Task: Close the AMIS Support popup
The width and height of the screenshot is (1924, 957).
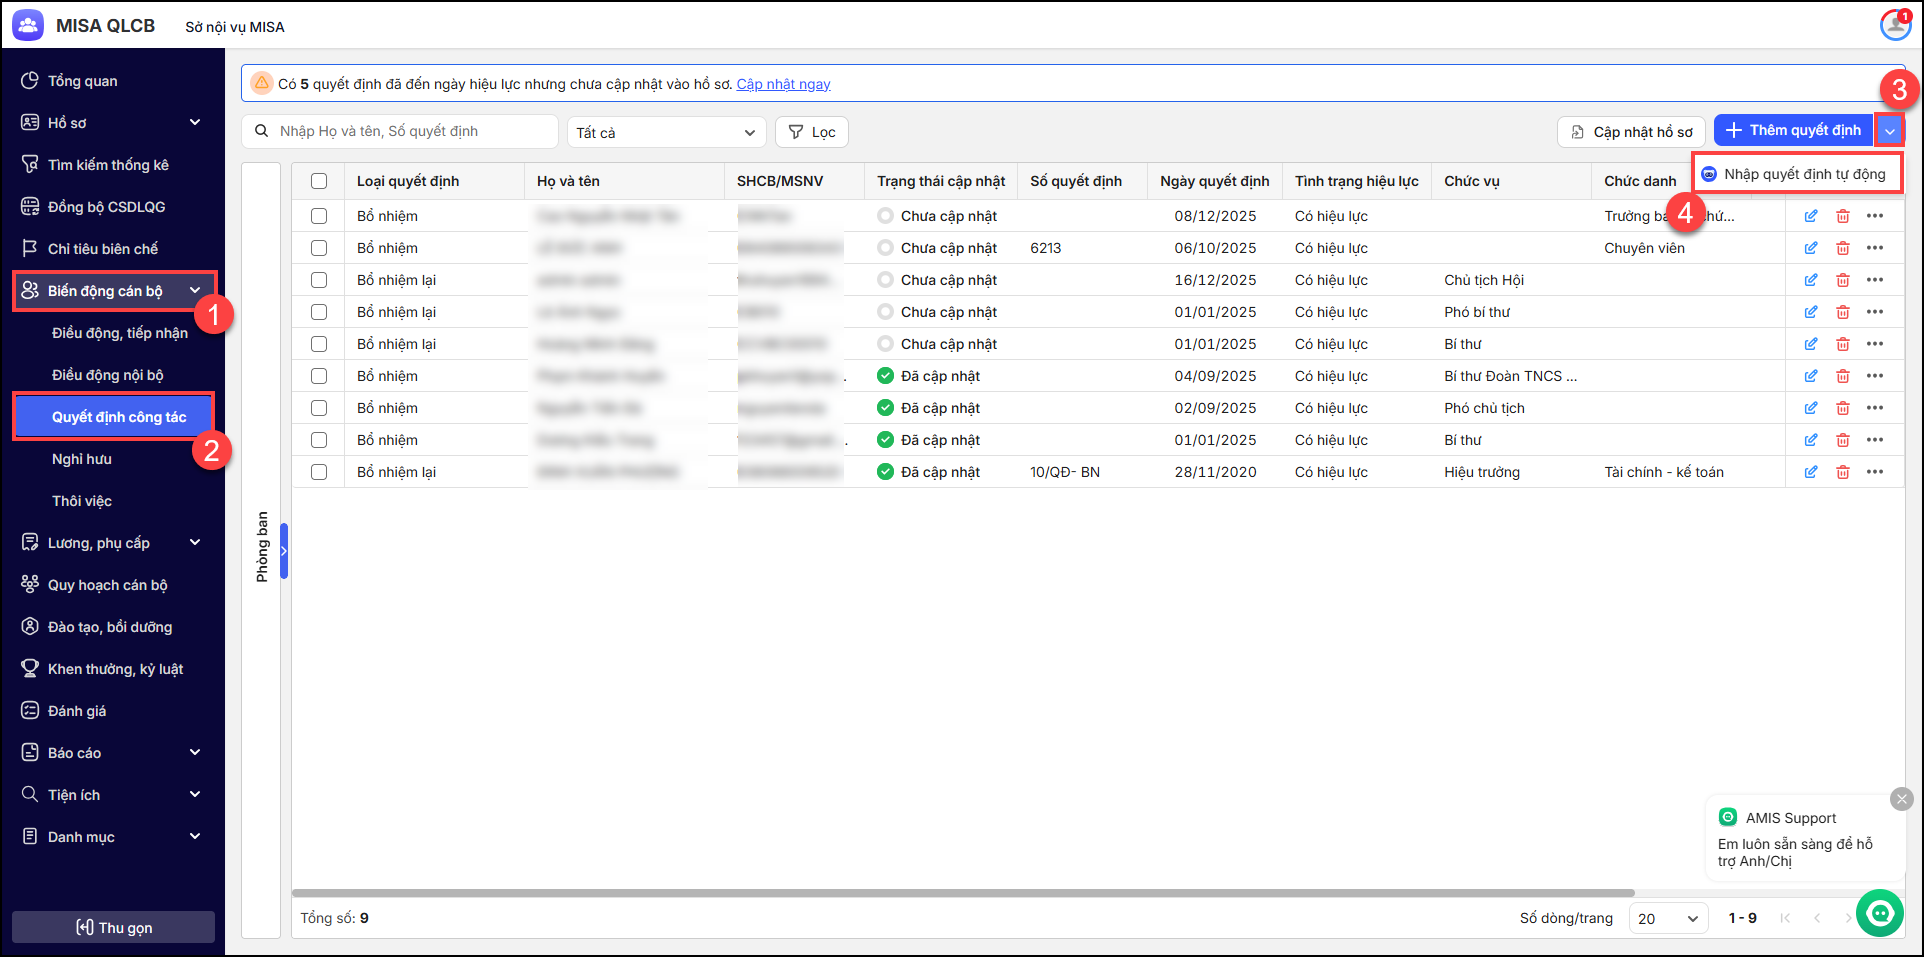Action: (1901, 798)
